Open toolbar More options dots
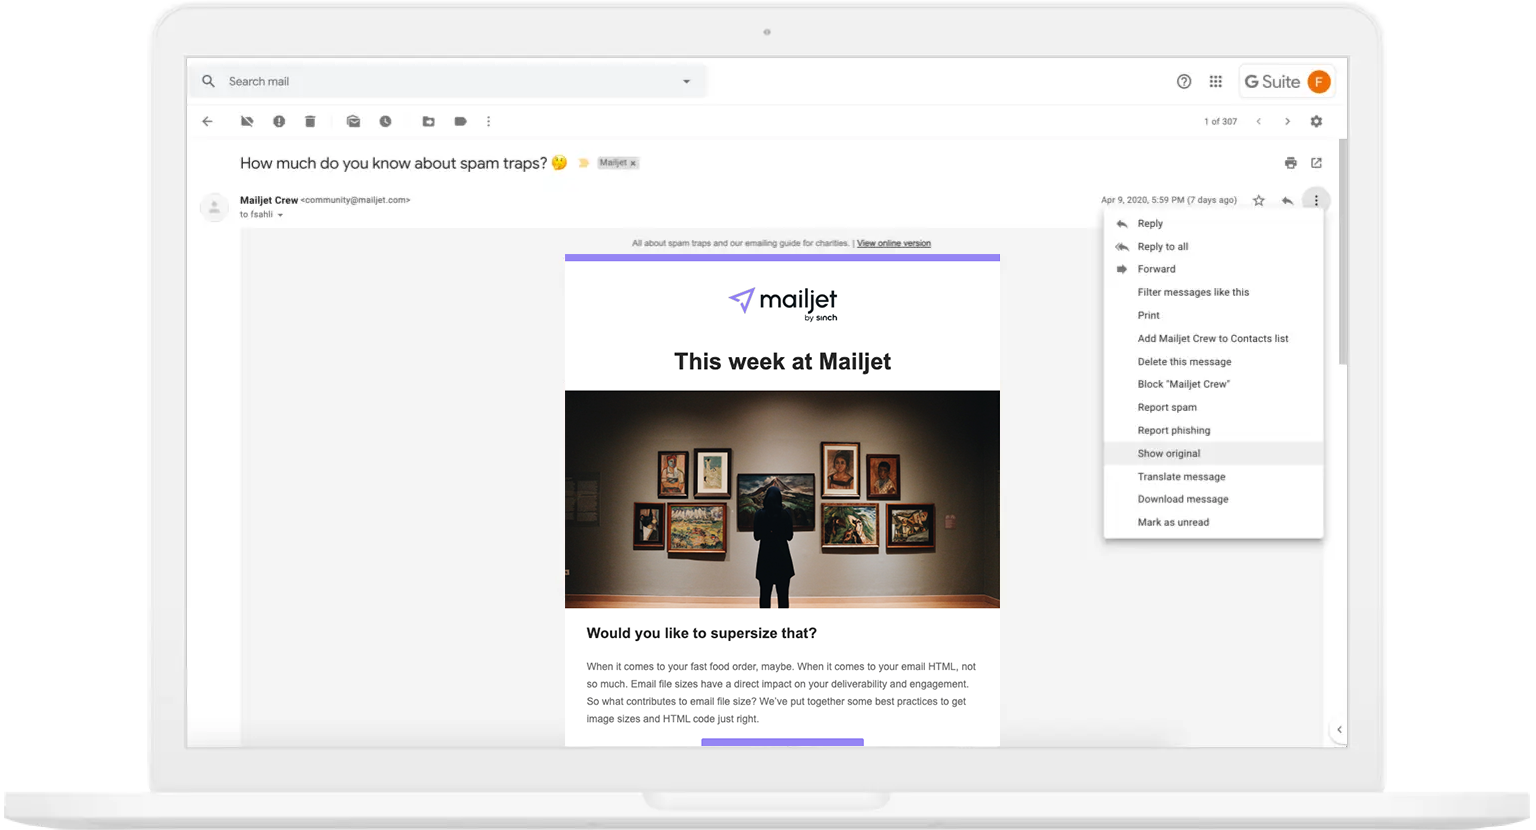This screenshot has width=1536, height=830. point(489,121)
